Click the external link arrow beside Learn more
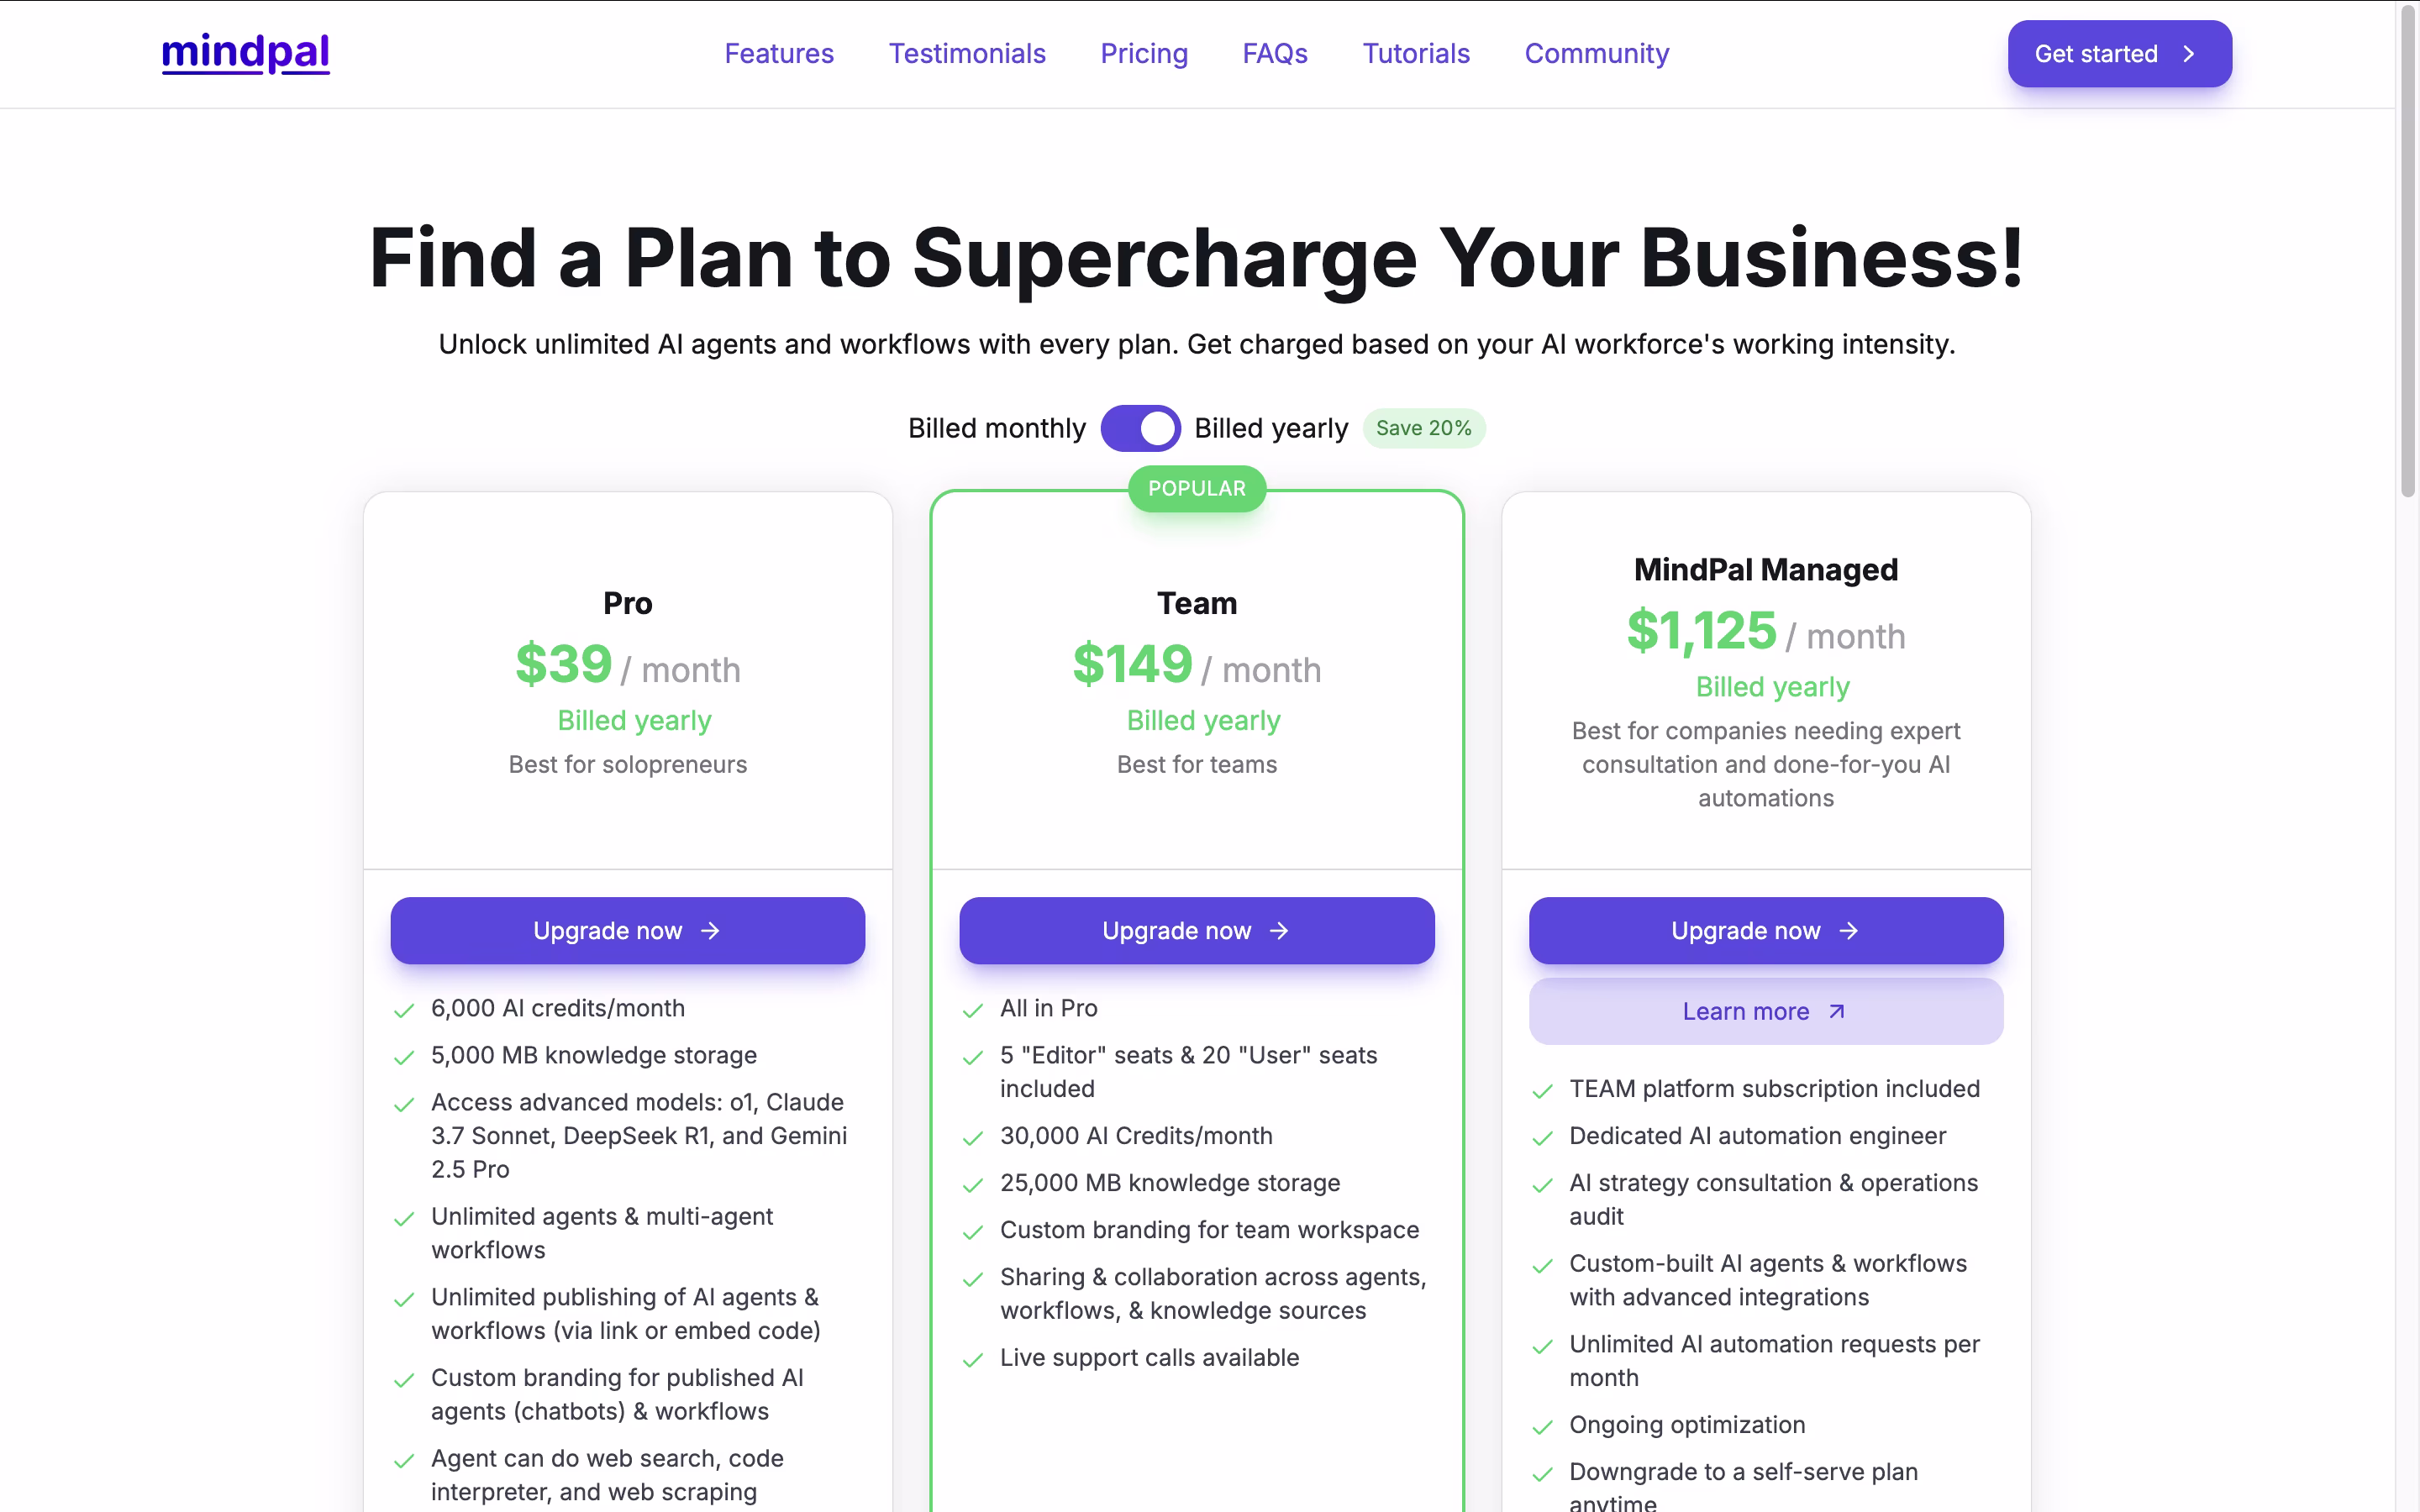The image size is (2420, 1512). [1836, 1012]
